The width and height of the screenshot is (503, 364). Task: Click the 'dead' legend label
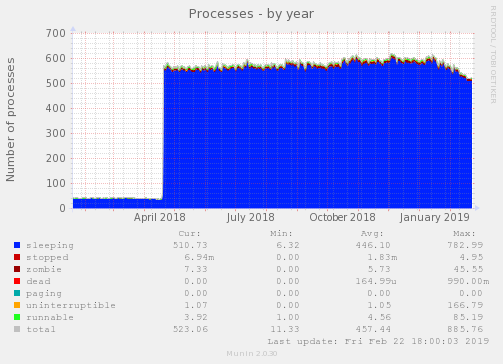pyautogui.click(x=38, y=281)
